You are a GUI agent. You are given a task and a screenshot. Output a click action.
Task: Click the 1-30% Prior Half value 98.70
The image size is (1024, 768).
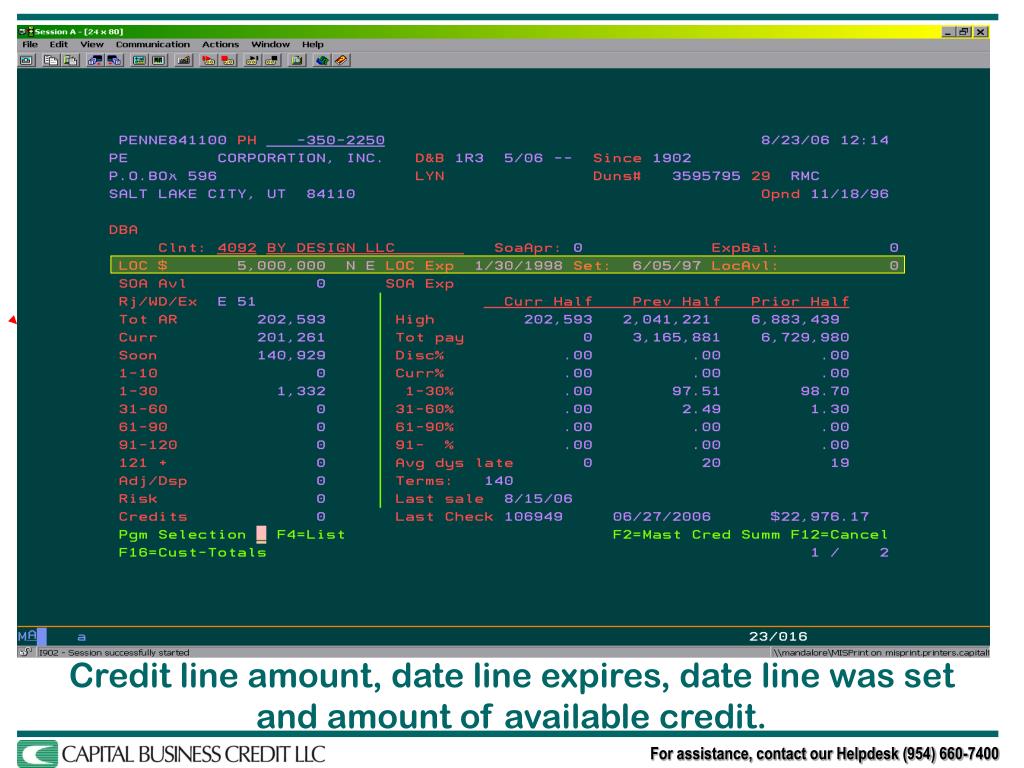point(825,392)
